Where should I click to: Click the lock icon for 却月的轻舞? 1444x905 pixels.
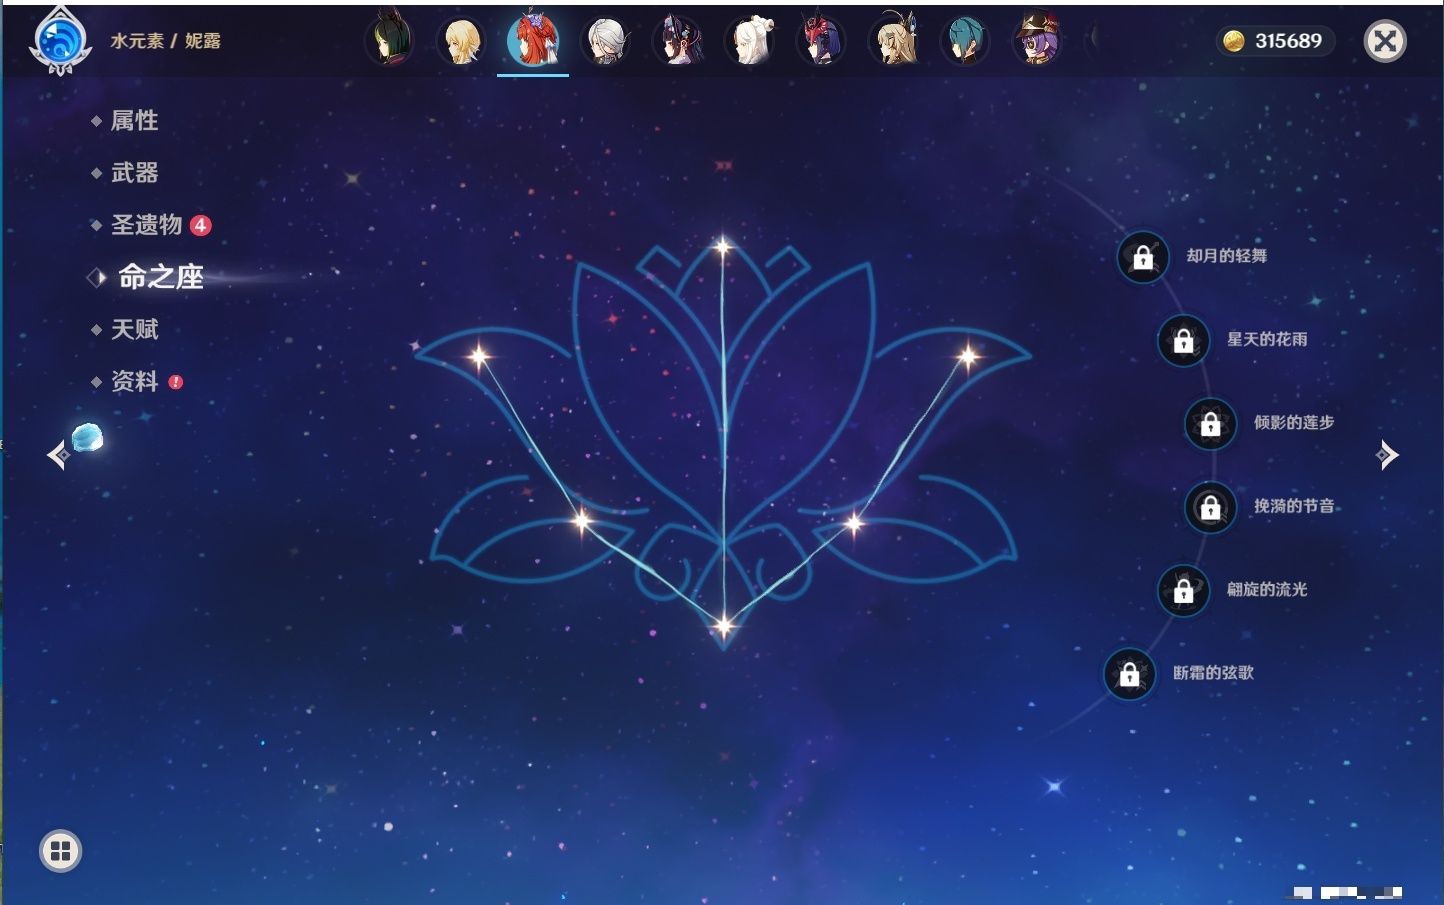(x=1142, y=257)
